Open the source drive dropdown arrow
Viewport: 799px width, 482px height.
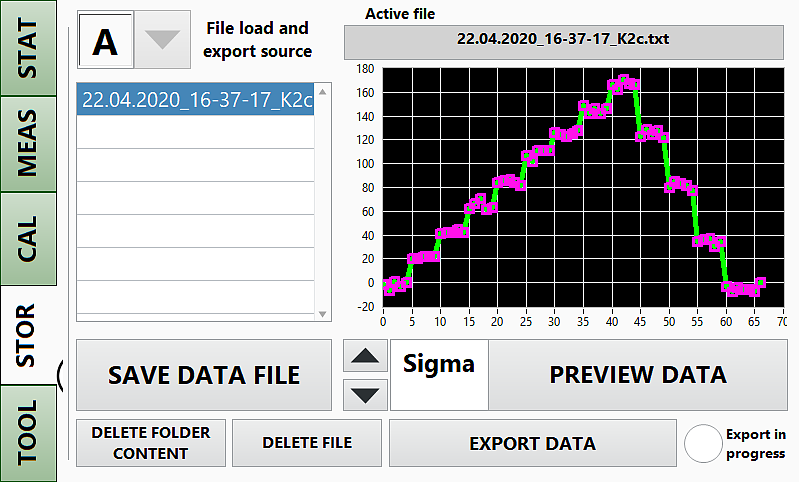pos(162,40)
